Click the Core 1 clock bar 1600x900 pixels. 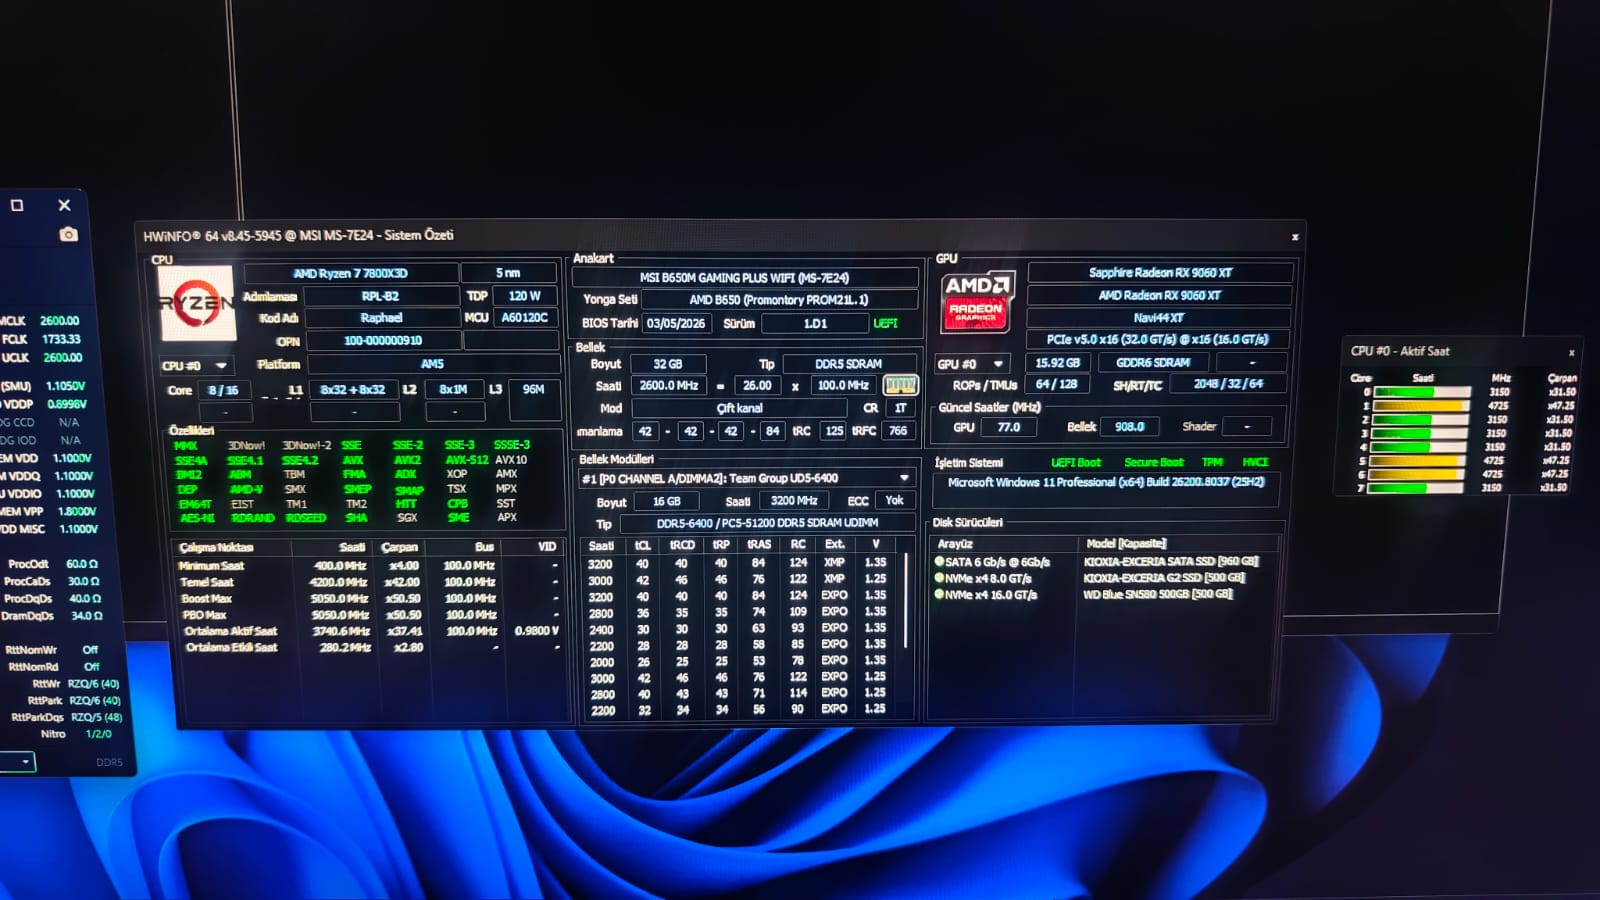click(1421, 406)
